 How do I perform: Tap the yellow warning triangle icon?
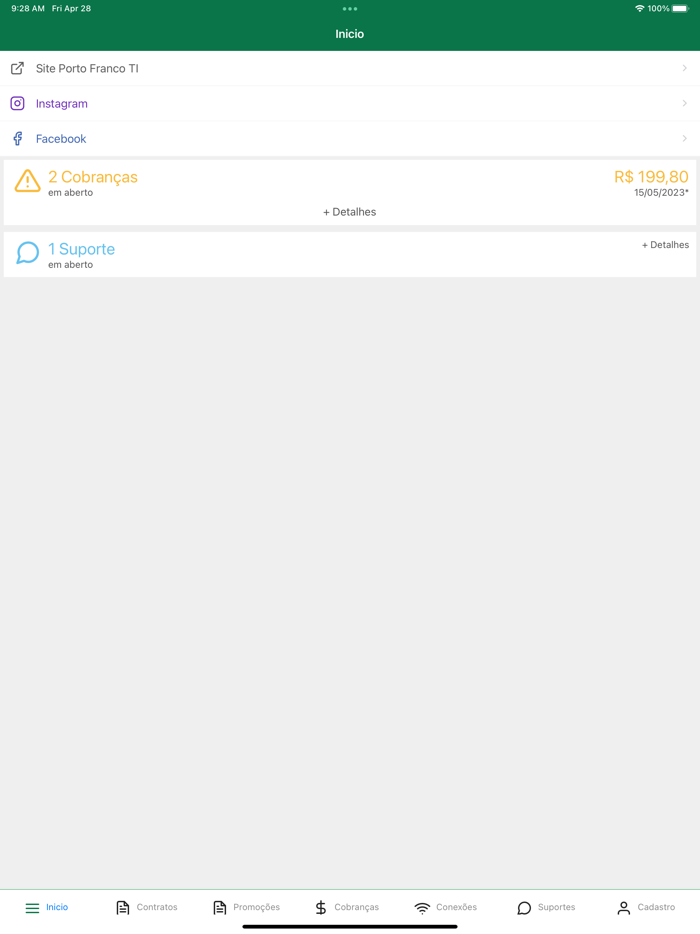[27, 180]
